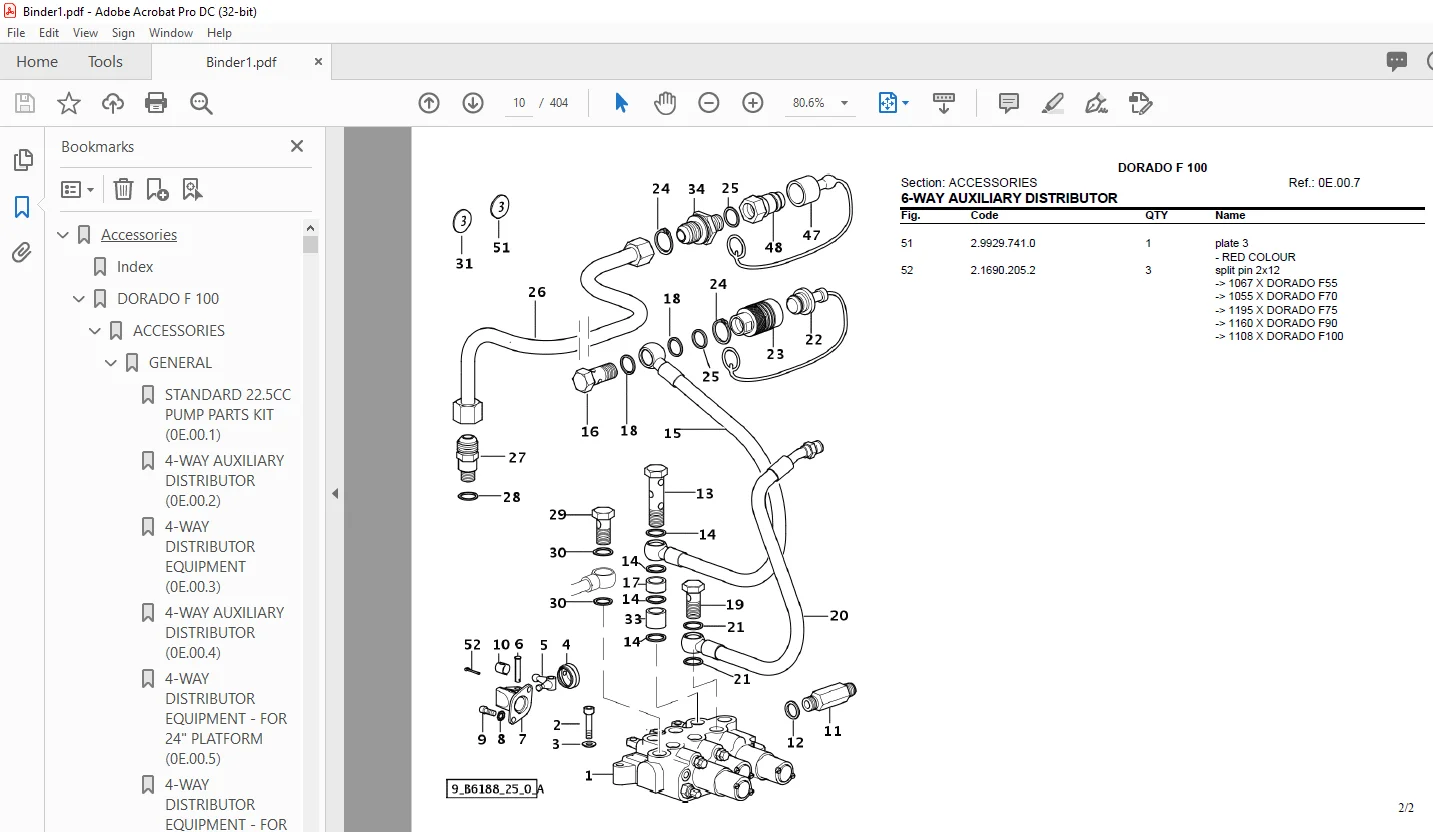Viewport: 1433px width, 832px height.
Task: Click the split pin 2x12 name
Action: [x=1247, y=270]
